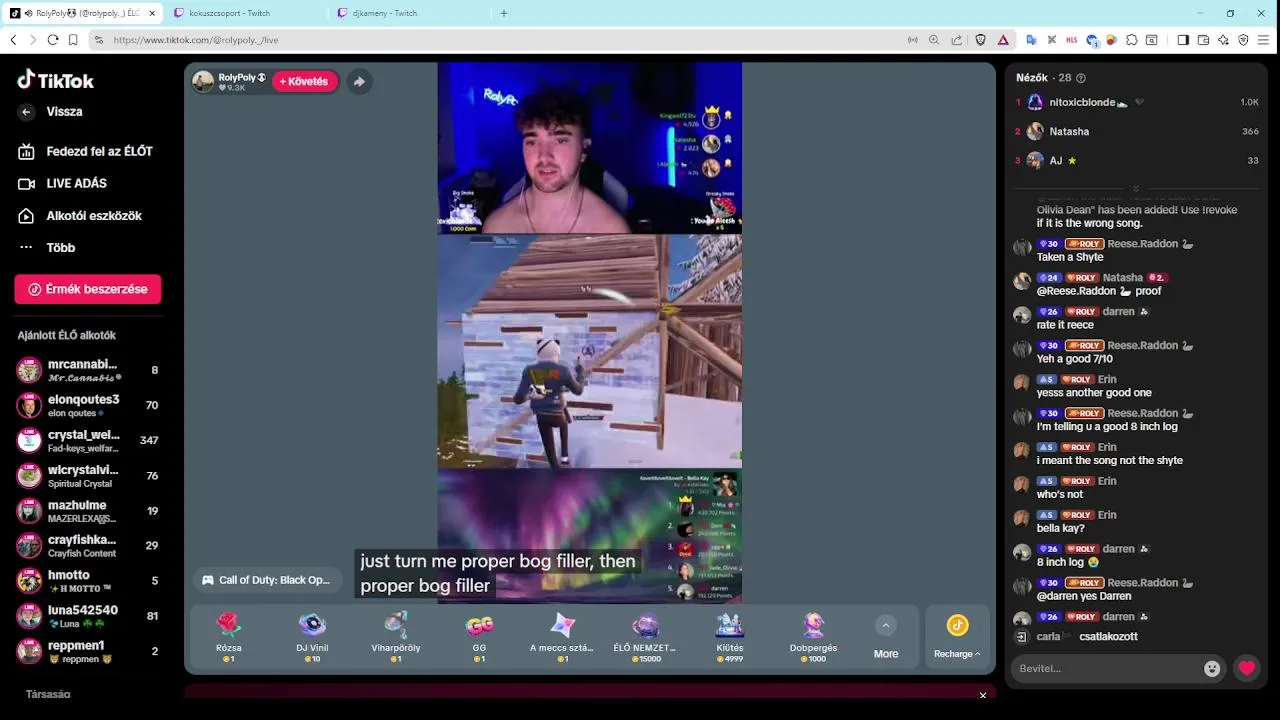
Task: Open Társaság section heading
Action: pos(48,694)
